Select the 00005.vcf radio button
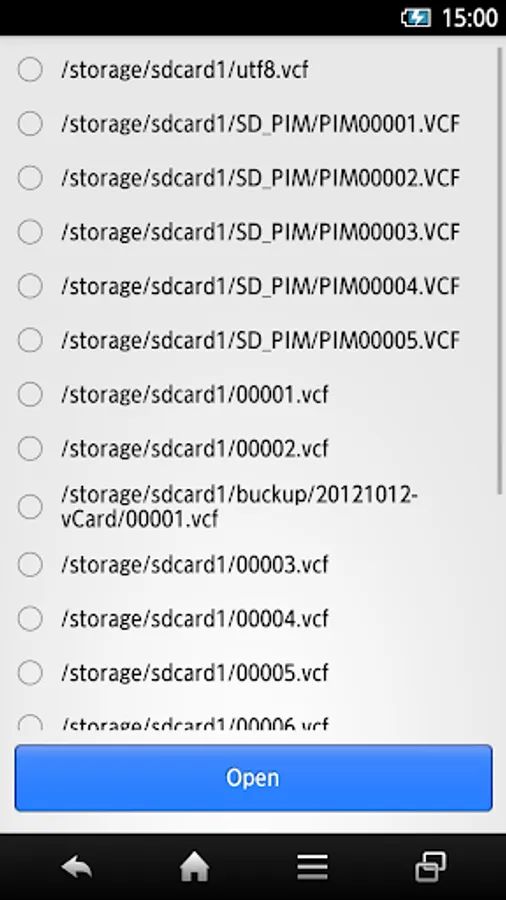 30,673
